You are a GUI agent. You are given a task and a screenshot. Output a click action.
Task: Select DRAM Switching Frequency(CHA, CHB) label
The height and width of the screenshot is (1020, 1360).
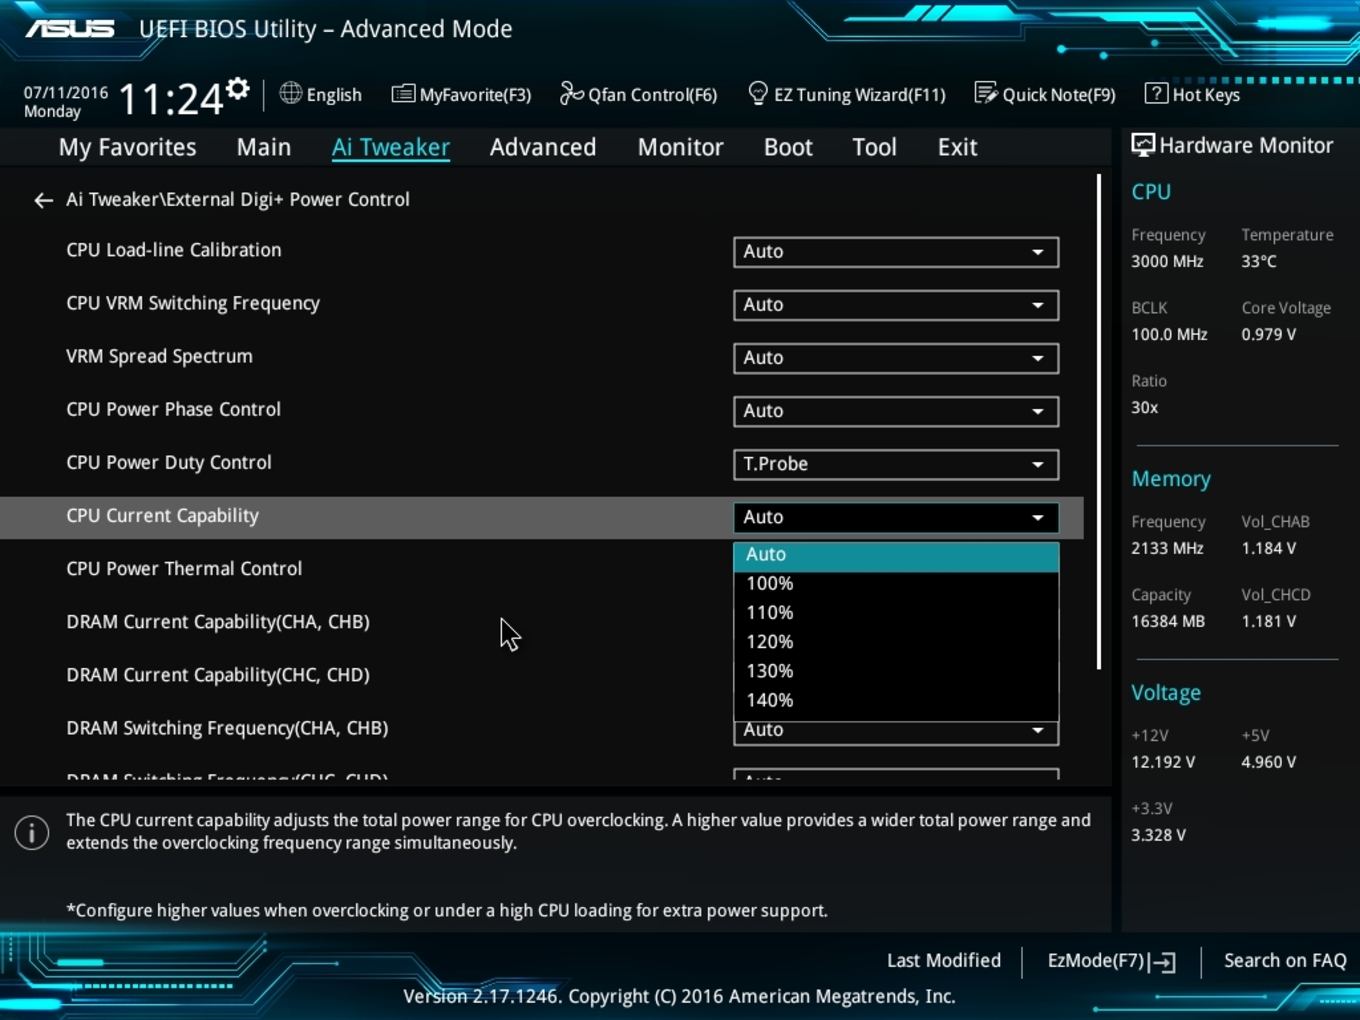pos(227,728)
